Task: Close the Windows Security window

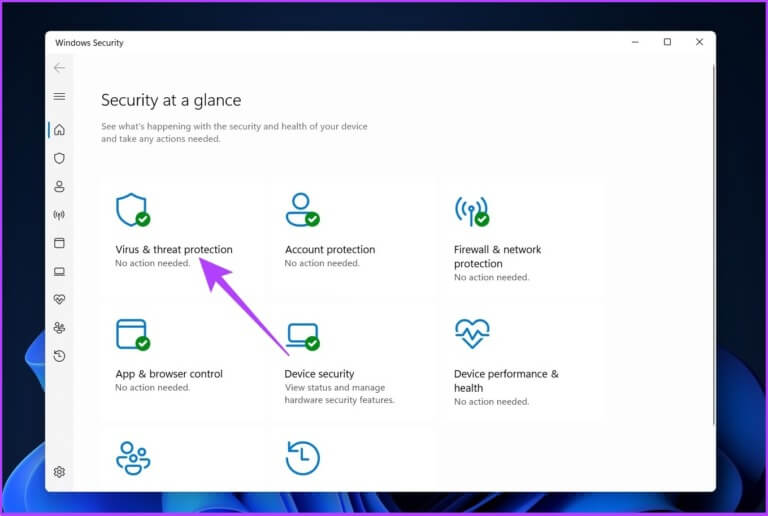Action: [699, 42]
